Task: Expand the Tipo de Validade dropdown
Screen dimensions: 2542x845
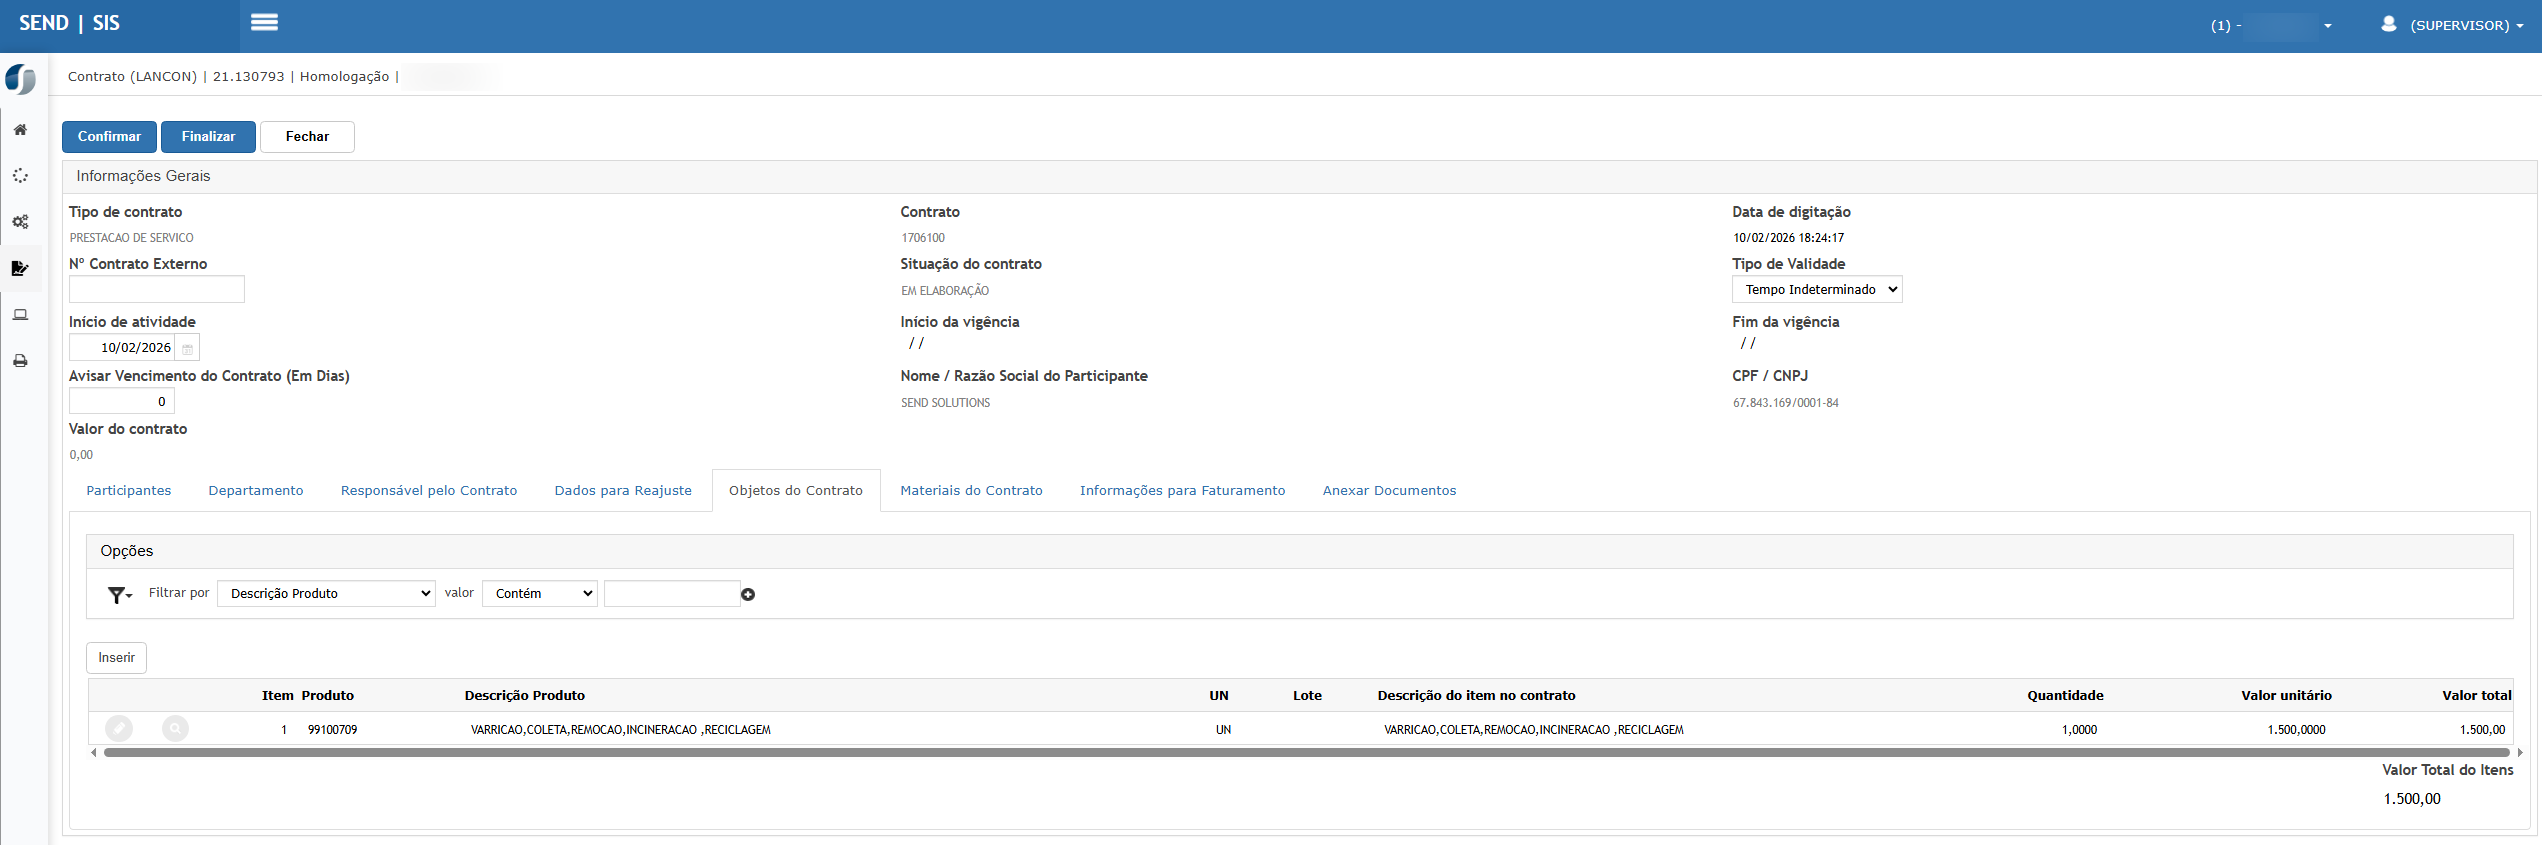Action: click(1816, 290)
